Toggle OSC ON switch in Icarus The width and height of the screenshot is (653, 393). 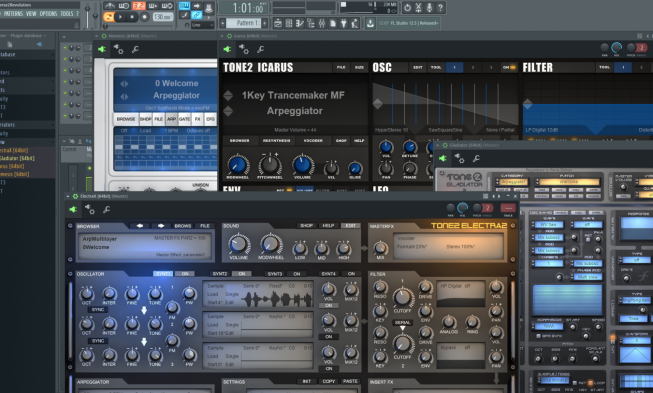click(509, 67)
